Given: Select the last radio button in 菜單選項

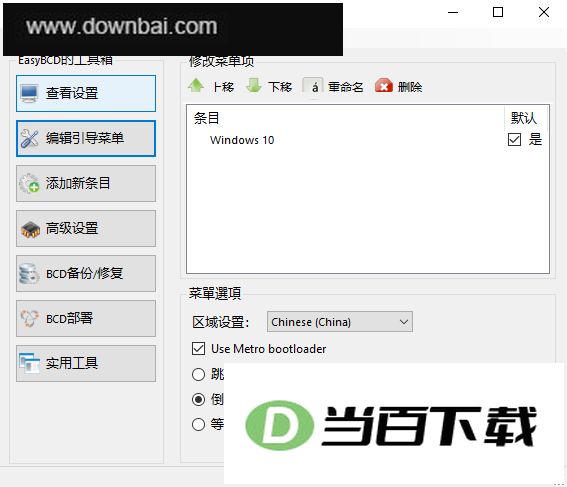Looking at the screenshot, I should (x=198, y=424).
